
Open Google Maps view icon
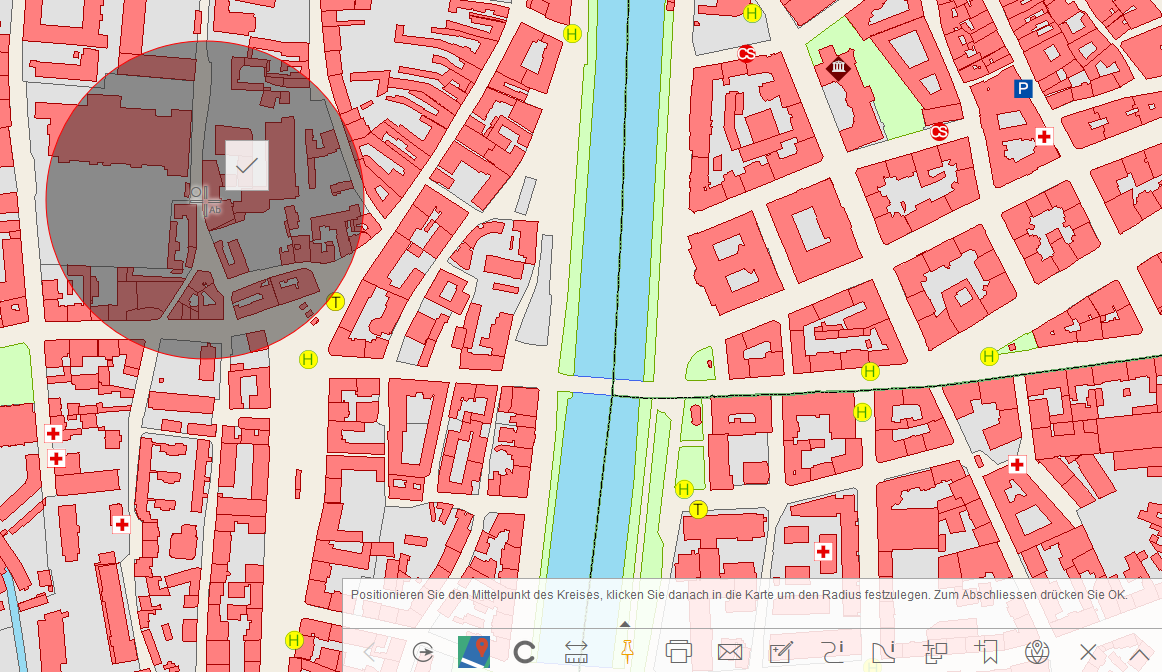(473, 652)
